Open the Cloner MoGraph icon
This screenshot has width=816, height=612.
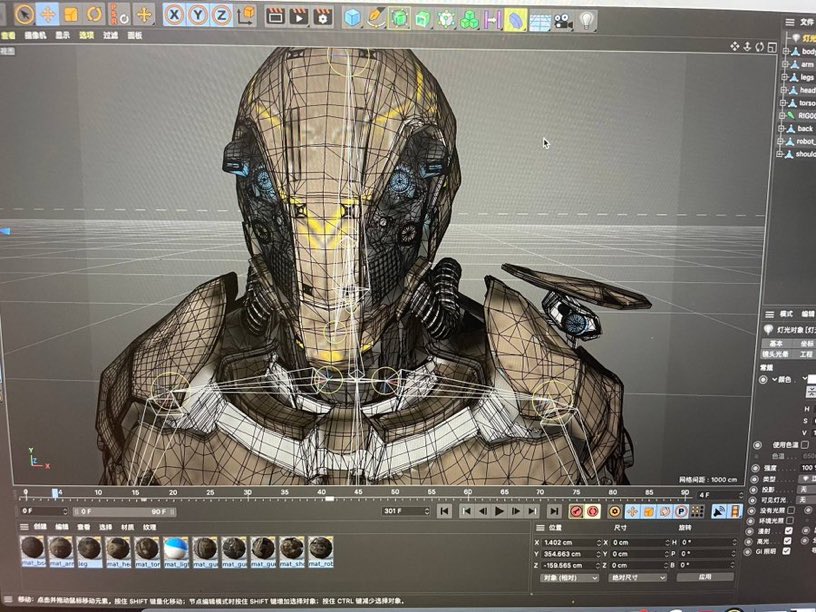[x=446, y=20]
